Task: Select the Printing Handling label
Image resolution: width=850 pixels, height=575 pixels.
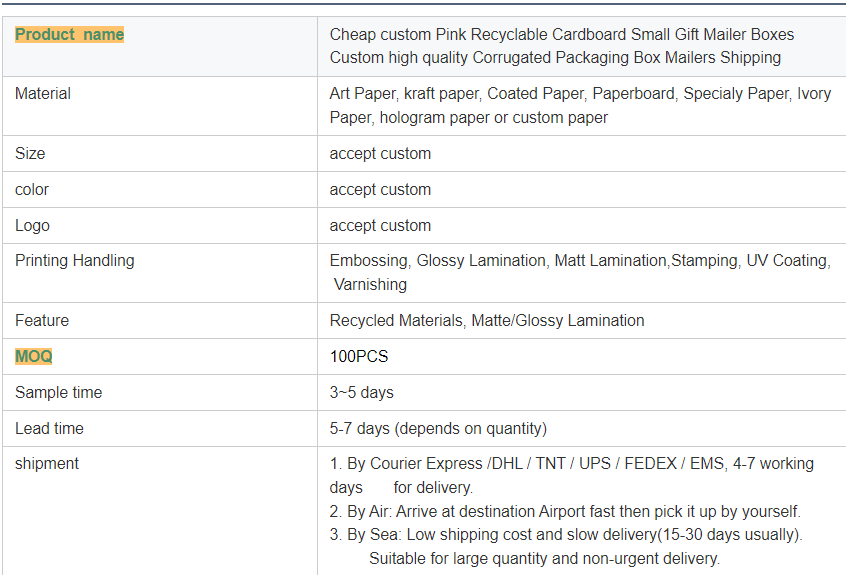Action: coord(75,261)
